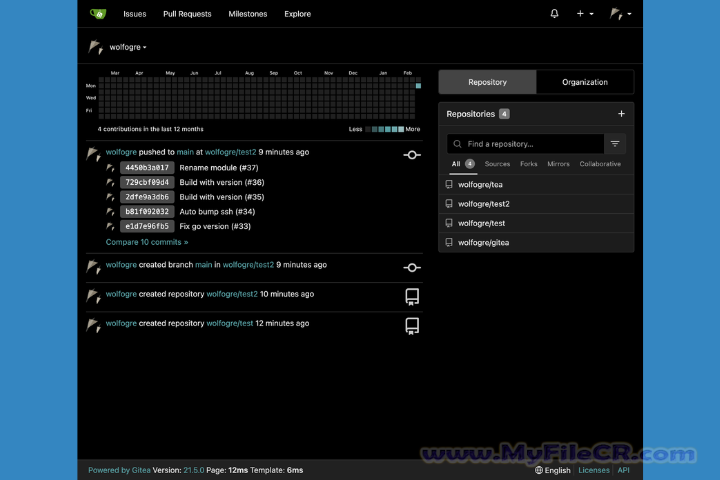Select the Sources filter tab
Viewport: 720px width, 480px height.
pos(497,164)
